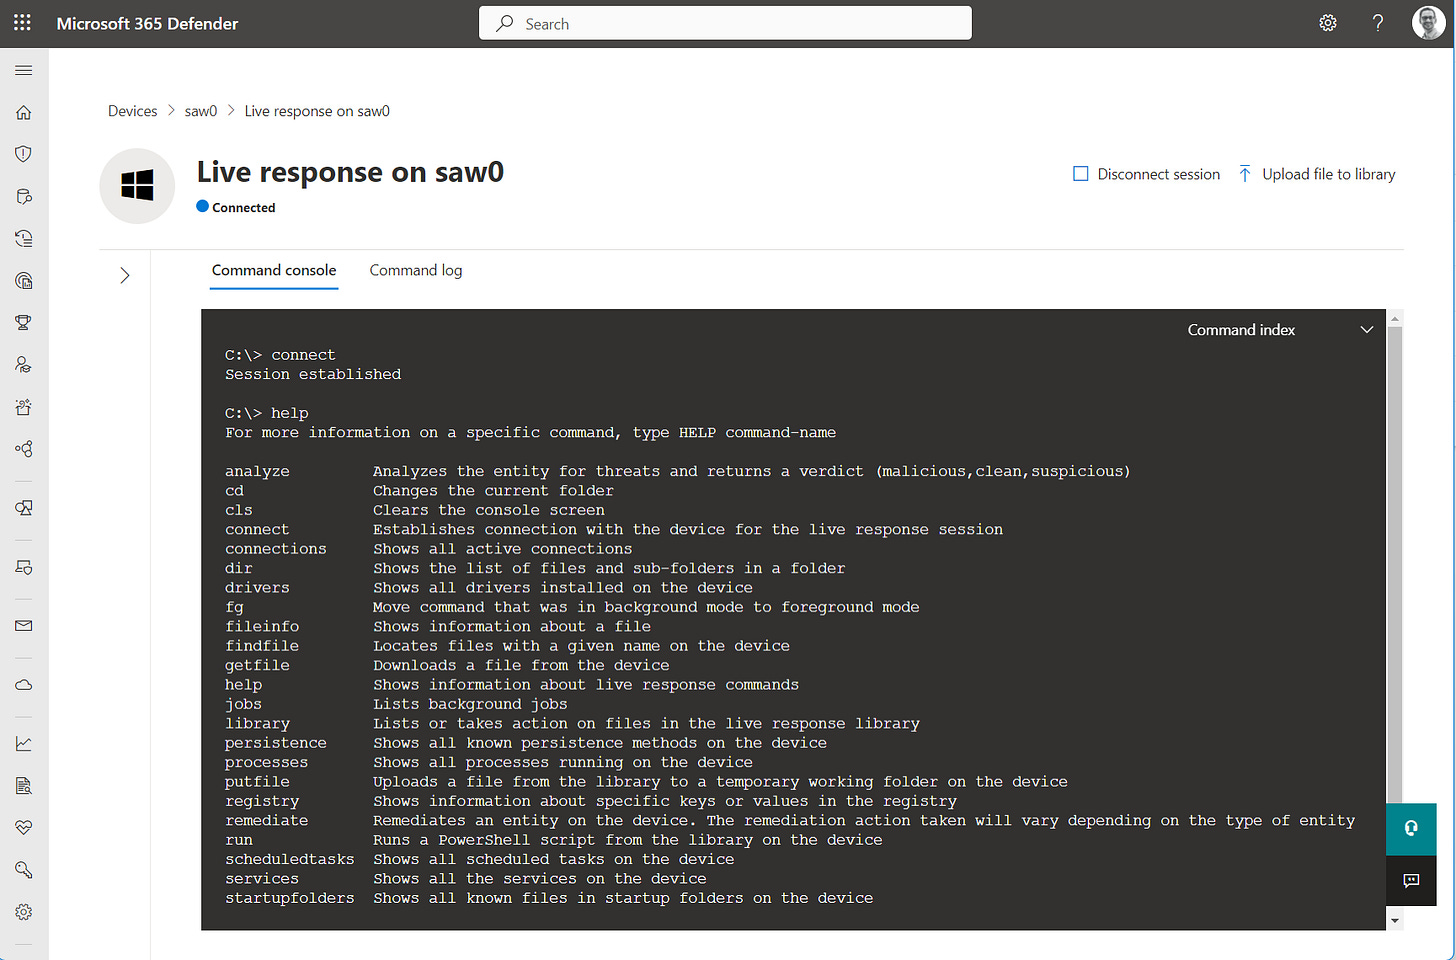Image resolution: width=1456 pixels, height=960 pixels.
Task: Open the teal help headset widget
Action: pyautogui.click(x=1411, y=828)
